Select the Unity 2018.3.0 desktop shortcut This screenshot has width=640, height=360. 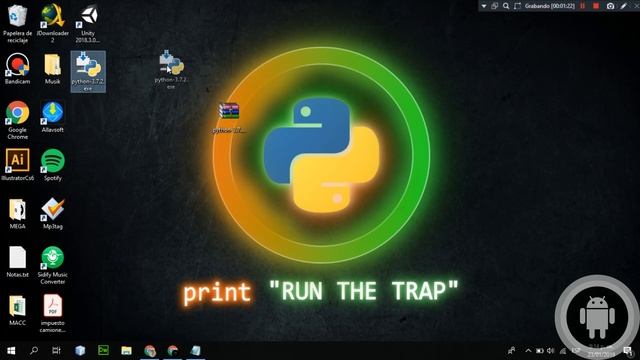point(88,24)
